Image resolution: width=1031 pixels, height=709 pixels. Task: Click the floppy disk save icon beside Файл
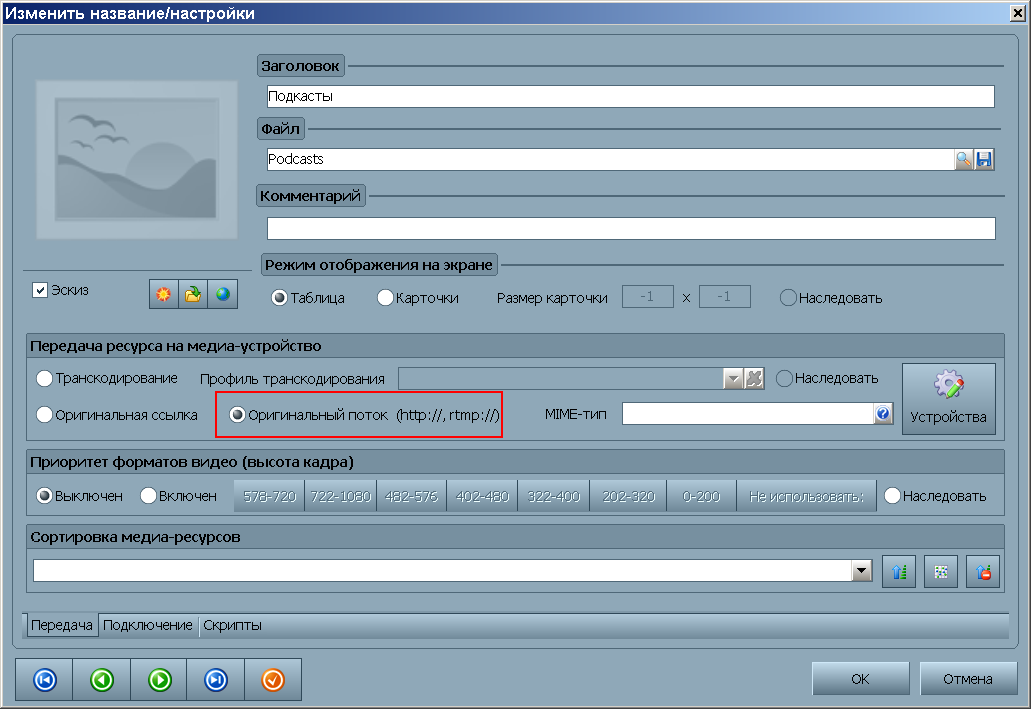[x=984, y=160]
